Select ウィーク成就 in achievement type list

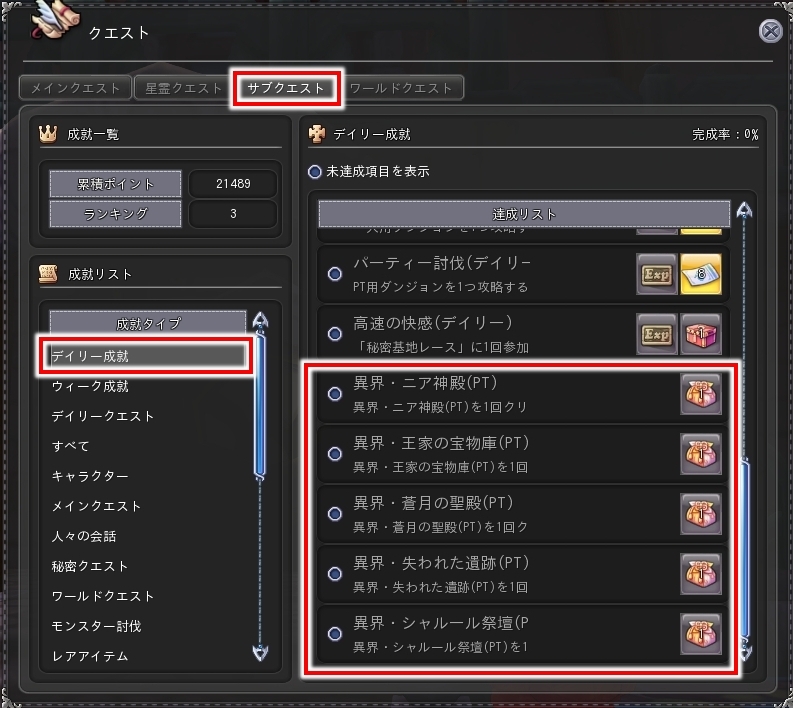[147, 386]
